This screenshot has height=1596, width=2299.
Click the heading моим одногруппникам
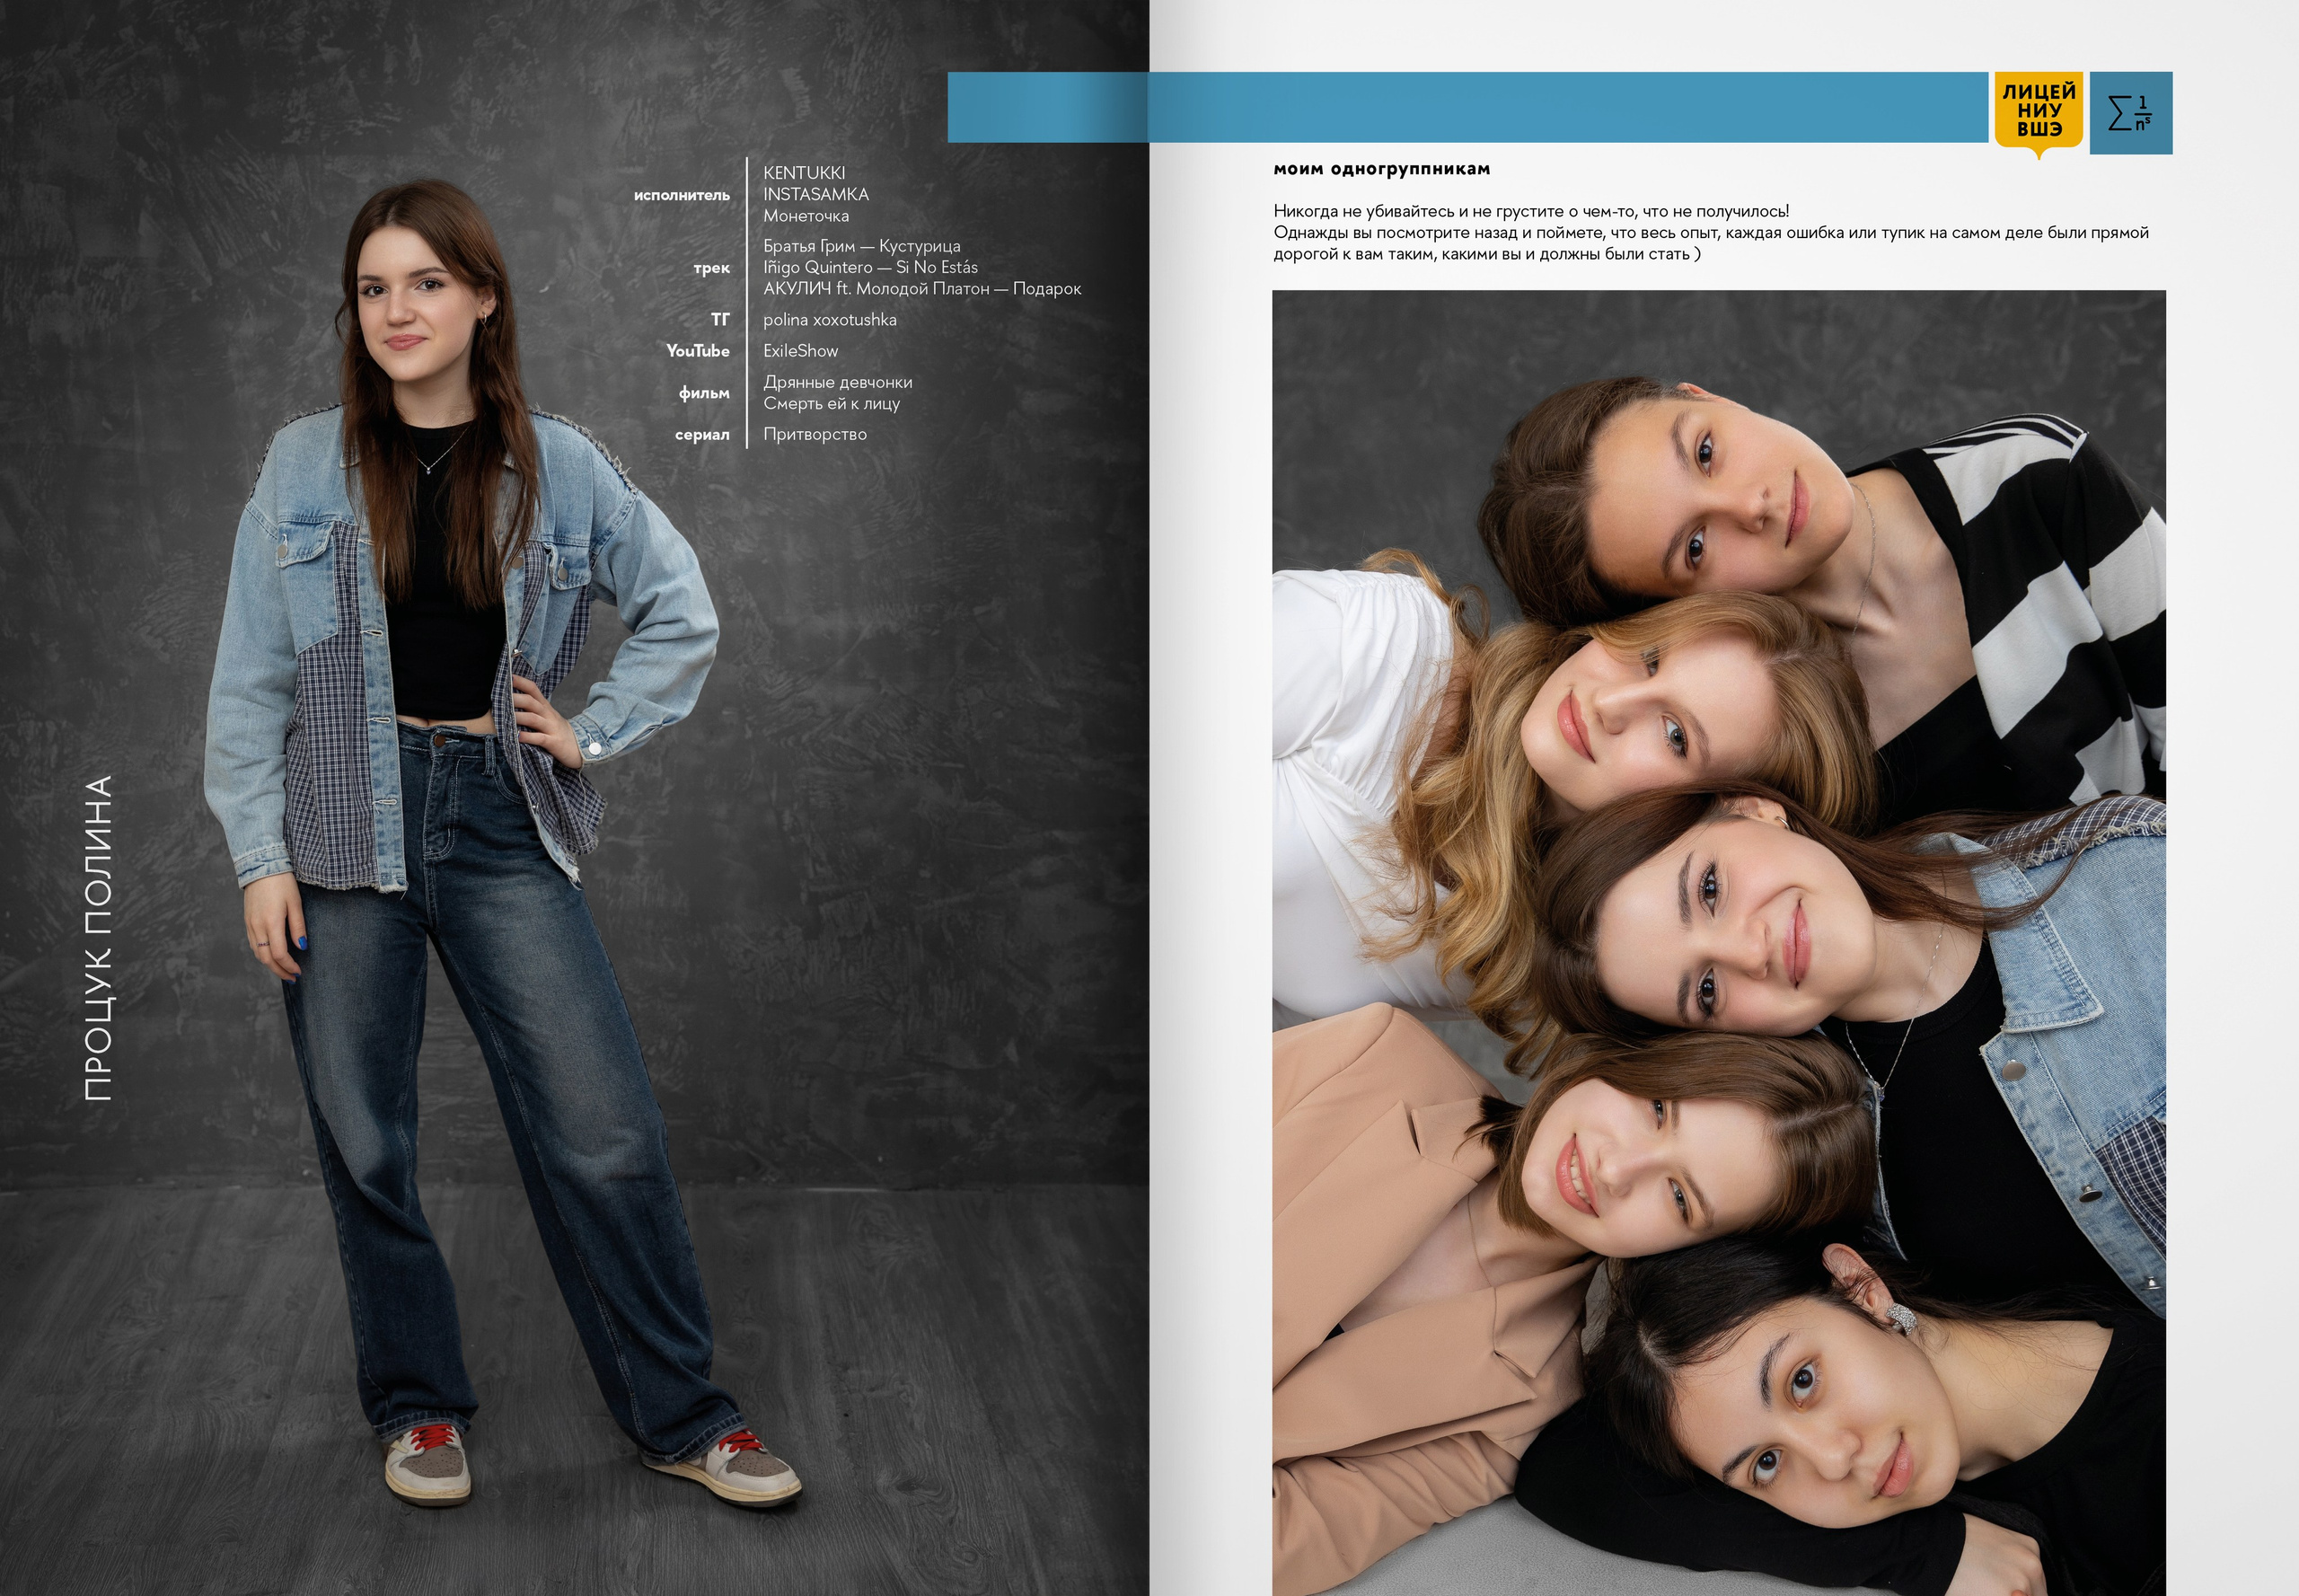1381,169
